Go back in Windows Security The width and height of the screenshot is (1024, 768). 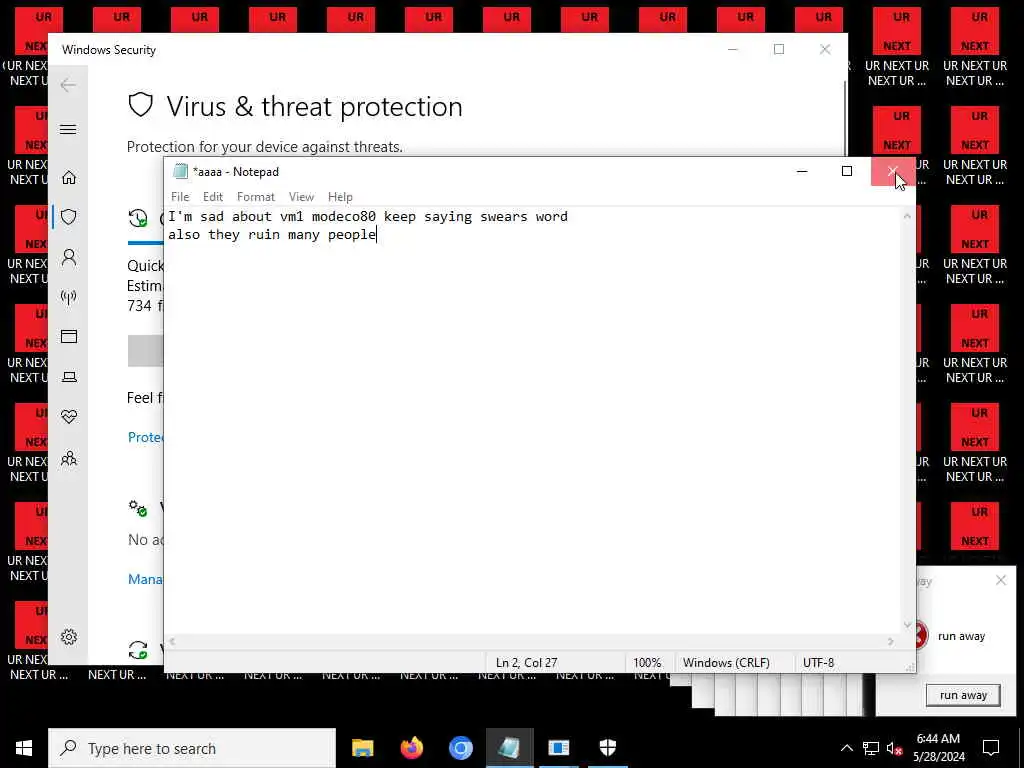tap(68, 85)
